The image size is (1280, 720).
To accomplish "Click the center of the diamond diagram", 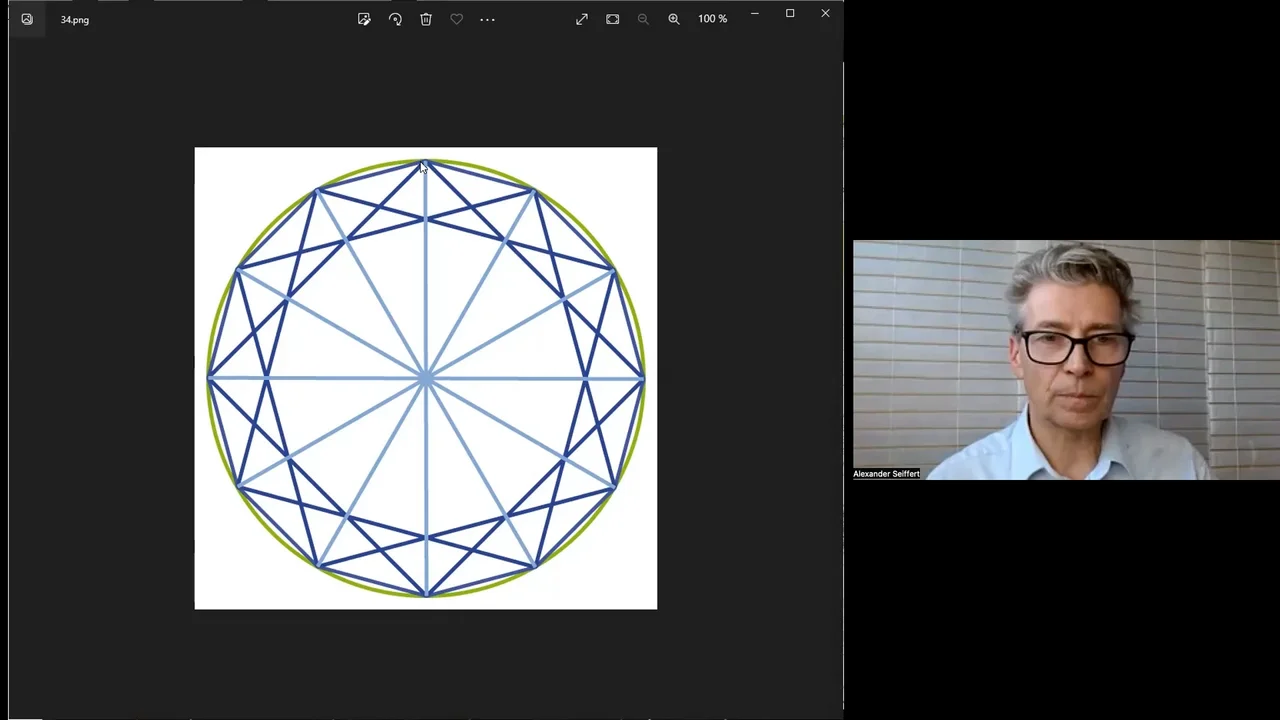I will [x=426, y=378].
